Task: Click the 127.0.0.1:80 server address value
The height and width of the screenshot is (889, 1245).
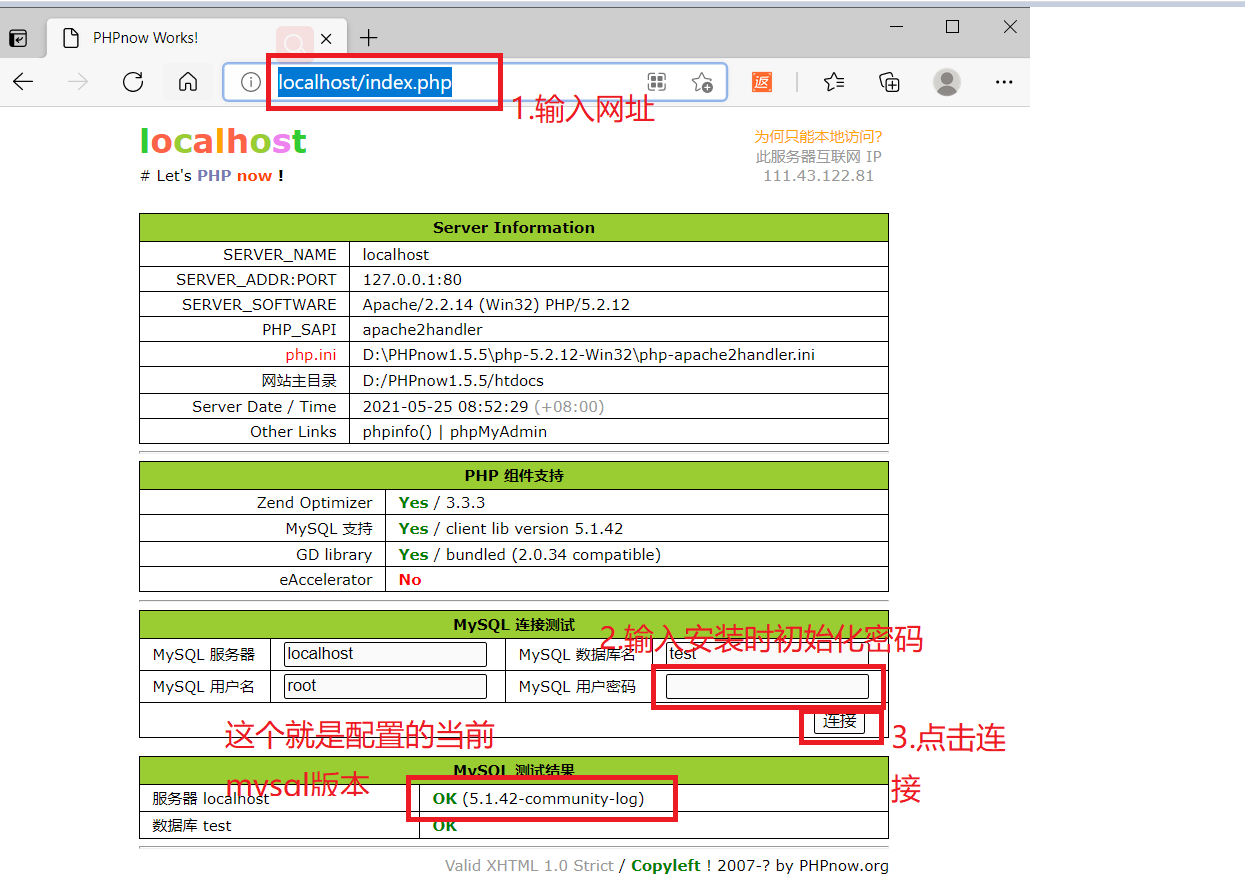Action: (412, 279)
